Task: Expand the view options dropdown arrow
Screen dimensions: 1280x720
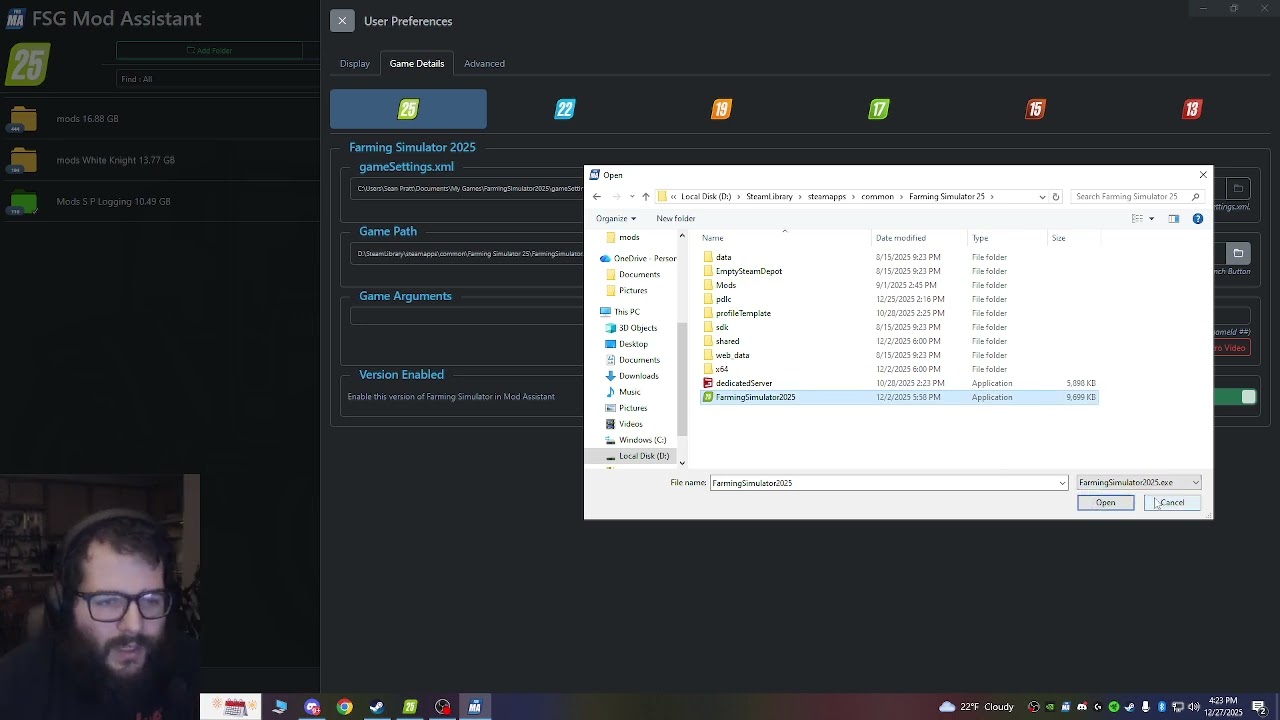Action: (1151, 219)
